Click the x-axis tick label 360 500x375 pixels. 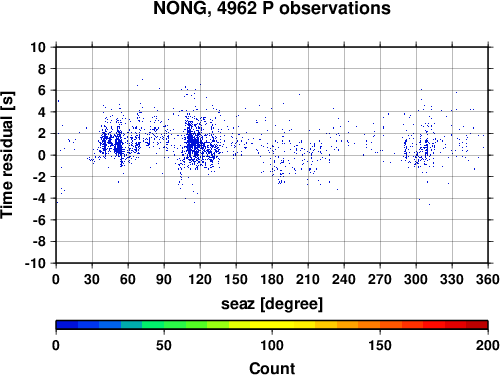tap(488, 279)
